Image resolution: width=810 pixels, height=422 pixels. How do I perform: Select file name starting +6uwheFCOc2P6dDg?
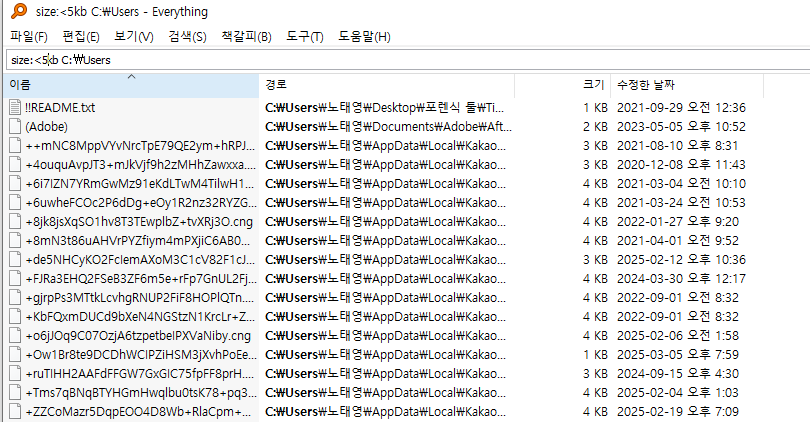[141, 202]
